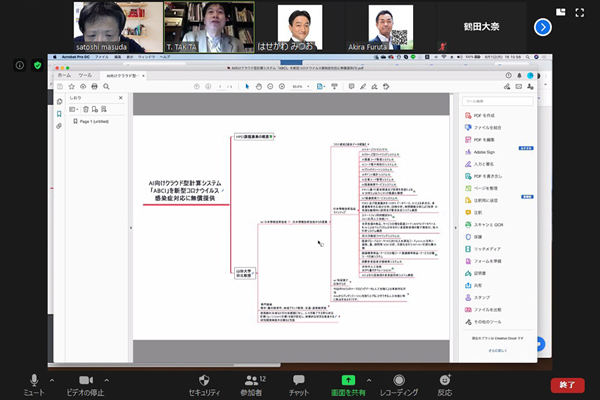Collapse left navigation pane arrow
The image size is (600, 400).
pos(130,228)
